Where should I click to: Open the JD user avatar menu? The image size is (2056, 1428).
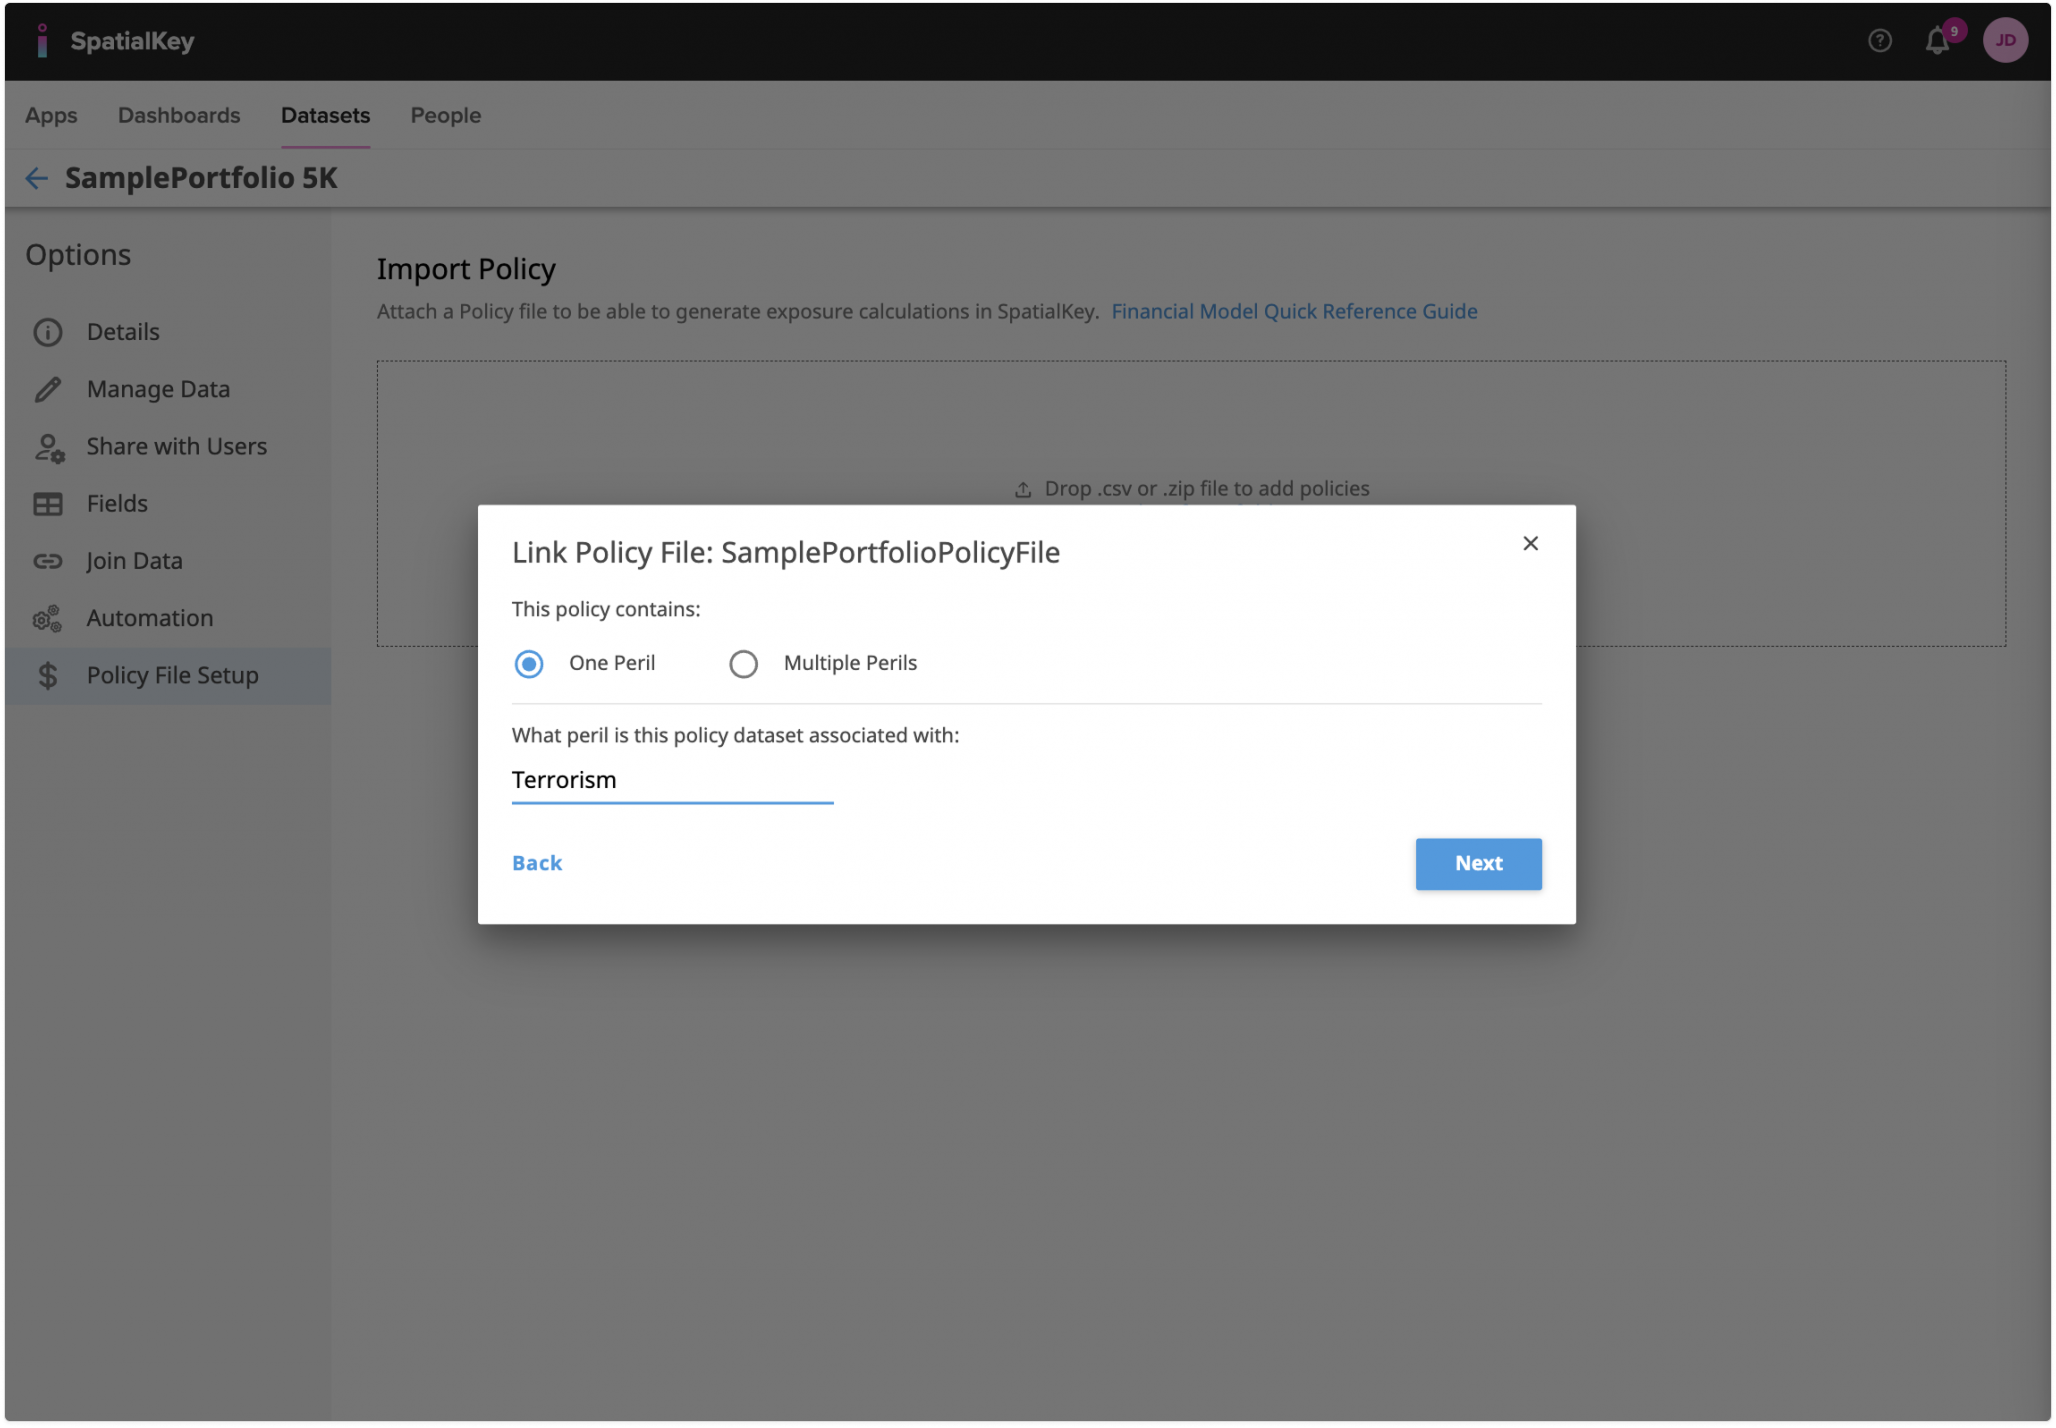click(x=2004, y=41)
